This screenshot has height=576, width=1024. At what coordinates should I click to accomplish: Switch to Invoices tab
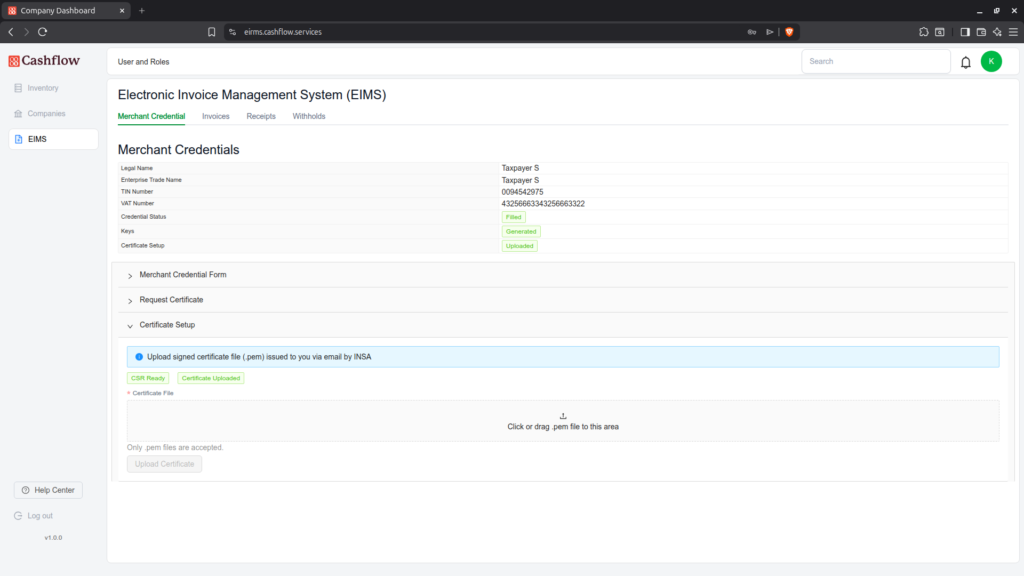coord(216,116)
